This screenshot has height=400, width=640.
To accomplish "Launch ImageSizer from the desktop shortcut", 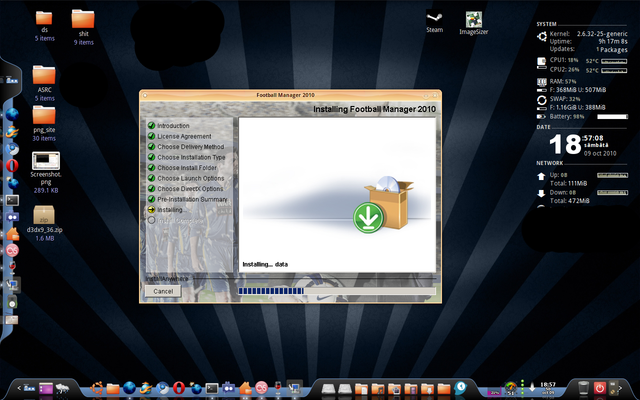I will [473, 19].
